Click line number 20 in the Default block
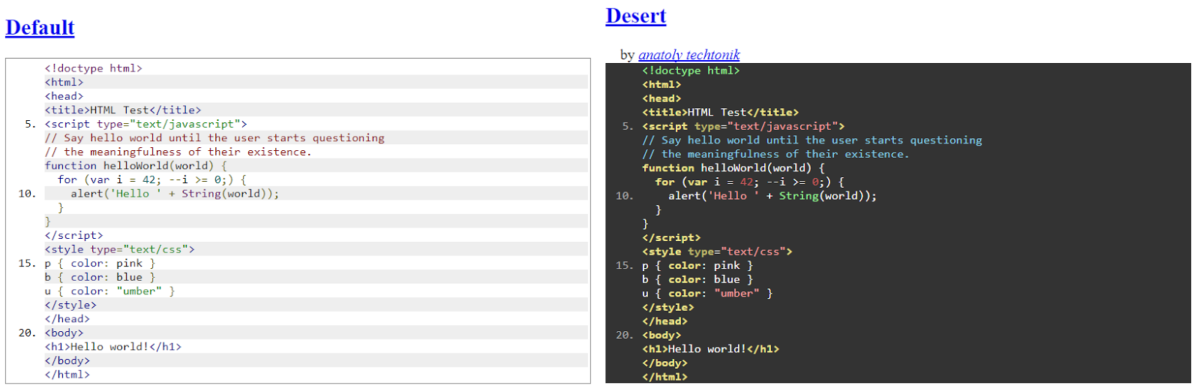The image size is (1200, 392). (27, 333)
